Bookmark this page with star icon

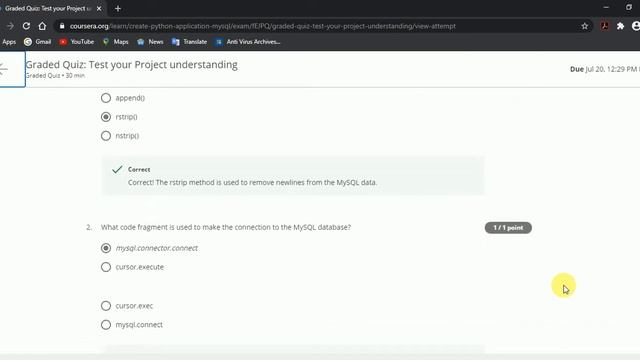[x=584, y=26]
